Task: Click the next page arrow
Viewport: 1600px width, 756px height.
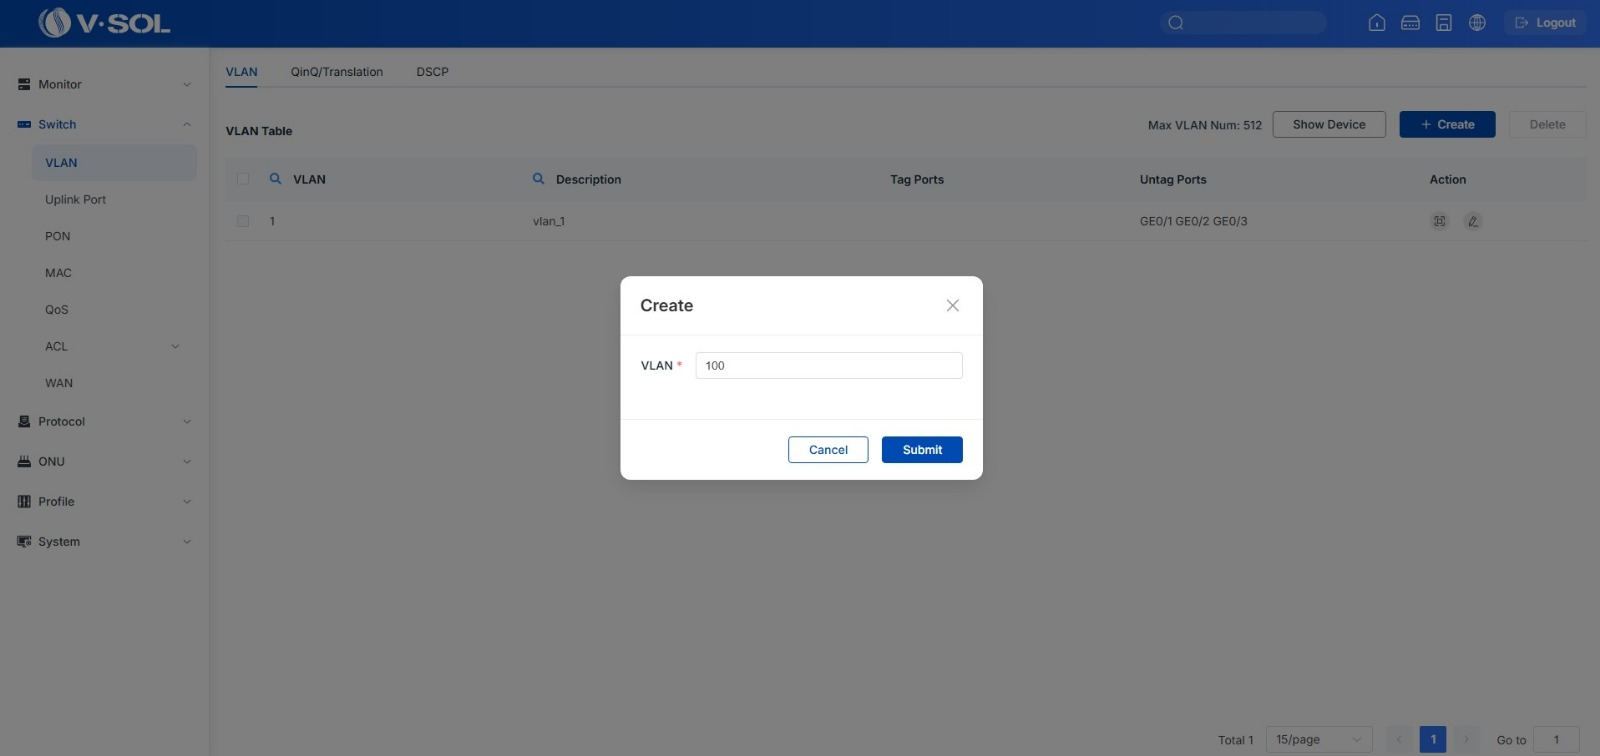Action: (1466, 740)
